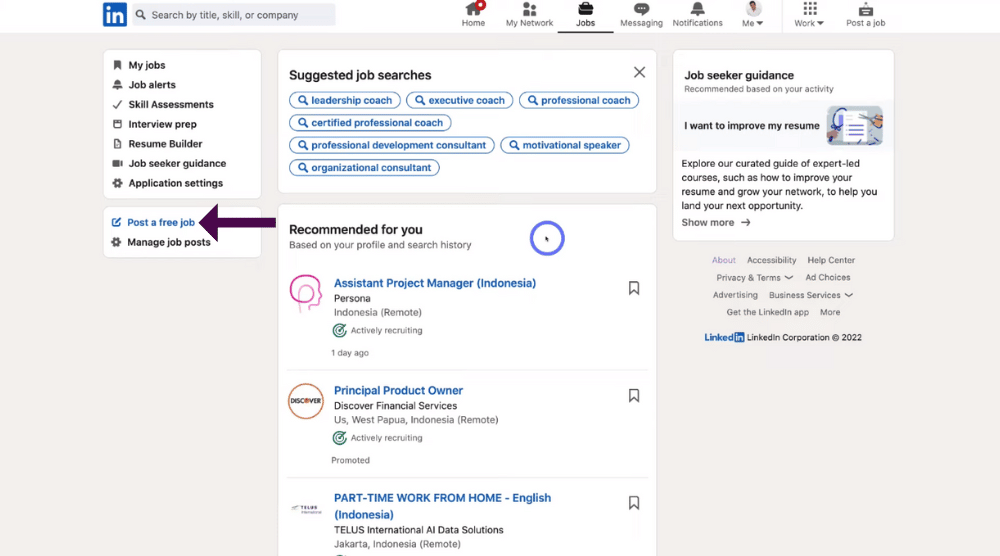Expand the Me profile menu
The height and width of the screenshot is (556, 1000).
click(753, 15)
